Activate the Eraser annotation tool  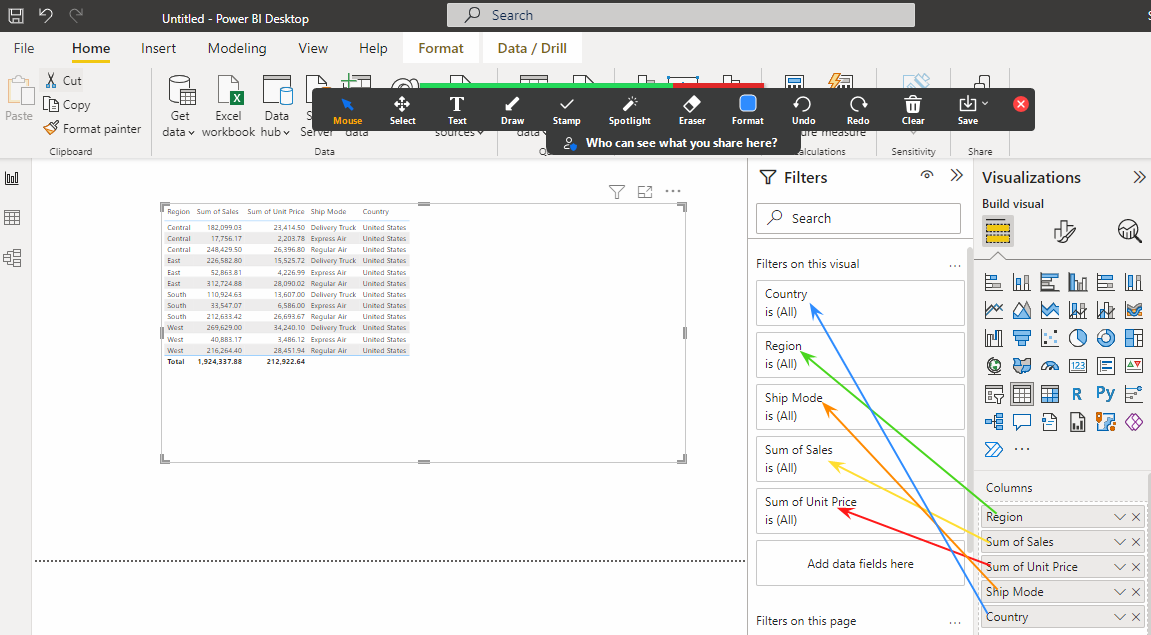691,109
